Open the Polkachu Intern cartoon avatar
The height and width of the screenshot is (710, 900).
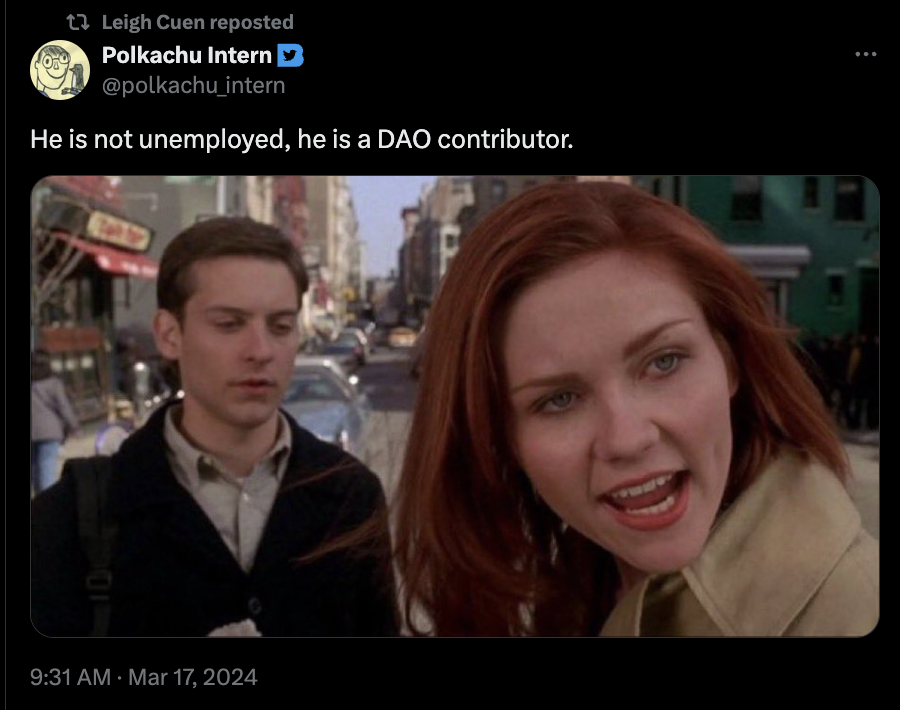[60, 70]
